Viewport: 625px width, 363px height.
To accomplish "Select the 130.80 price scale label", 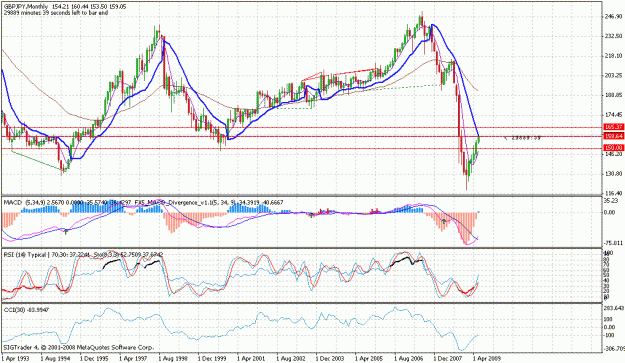I will (613, 174).
